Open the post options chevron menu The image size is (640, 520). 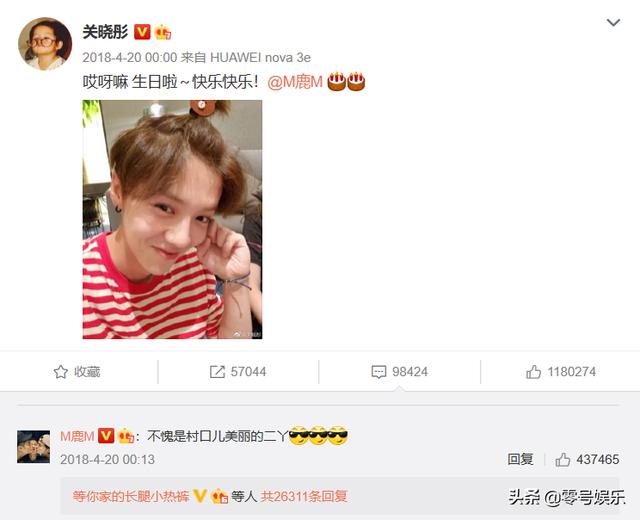[613, 23]
